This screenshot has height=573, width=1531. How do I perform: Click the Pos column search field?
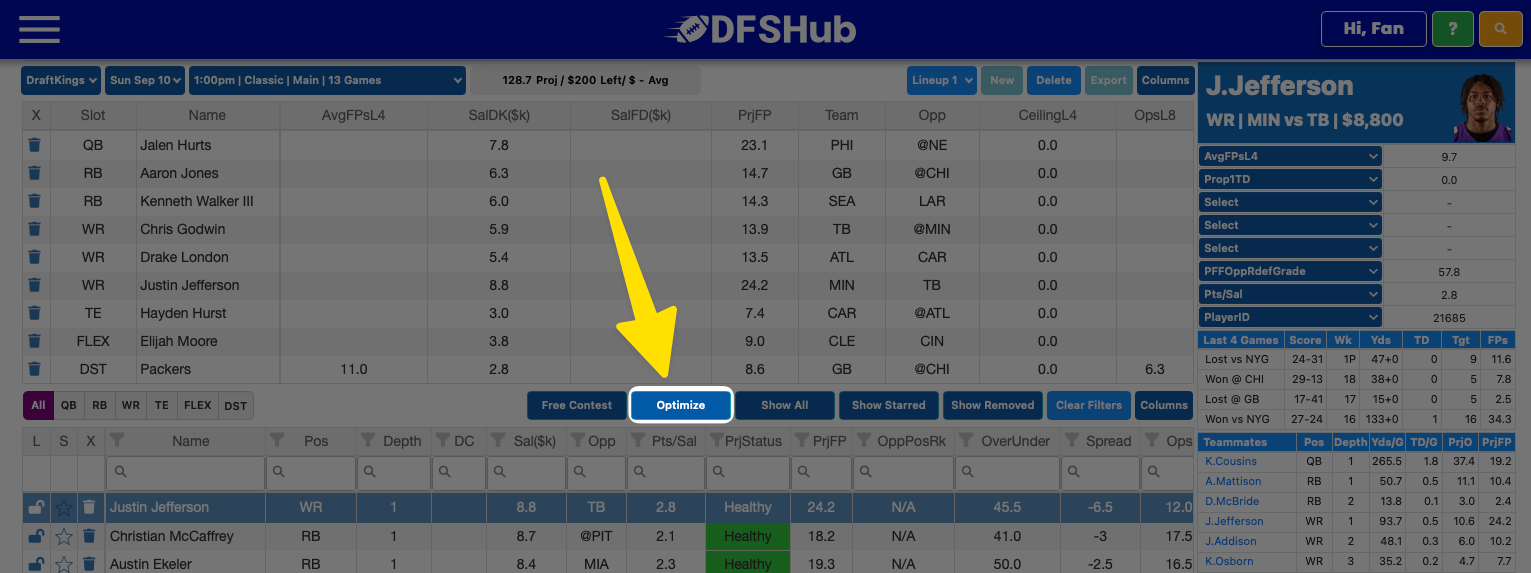tap(311, 471)
